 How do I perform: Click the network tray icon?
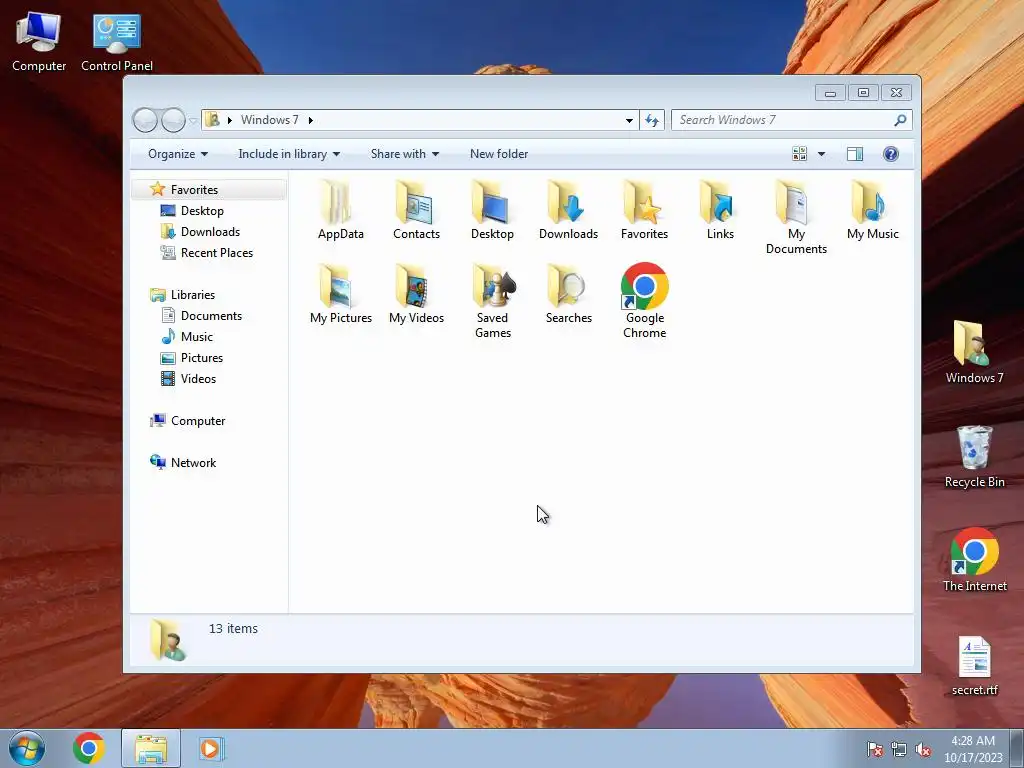[x=899, y=750]
